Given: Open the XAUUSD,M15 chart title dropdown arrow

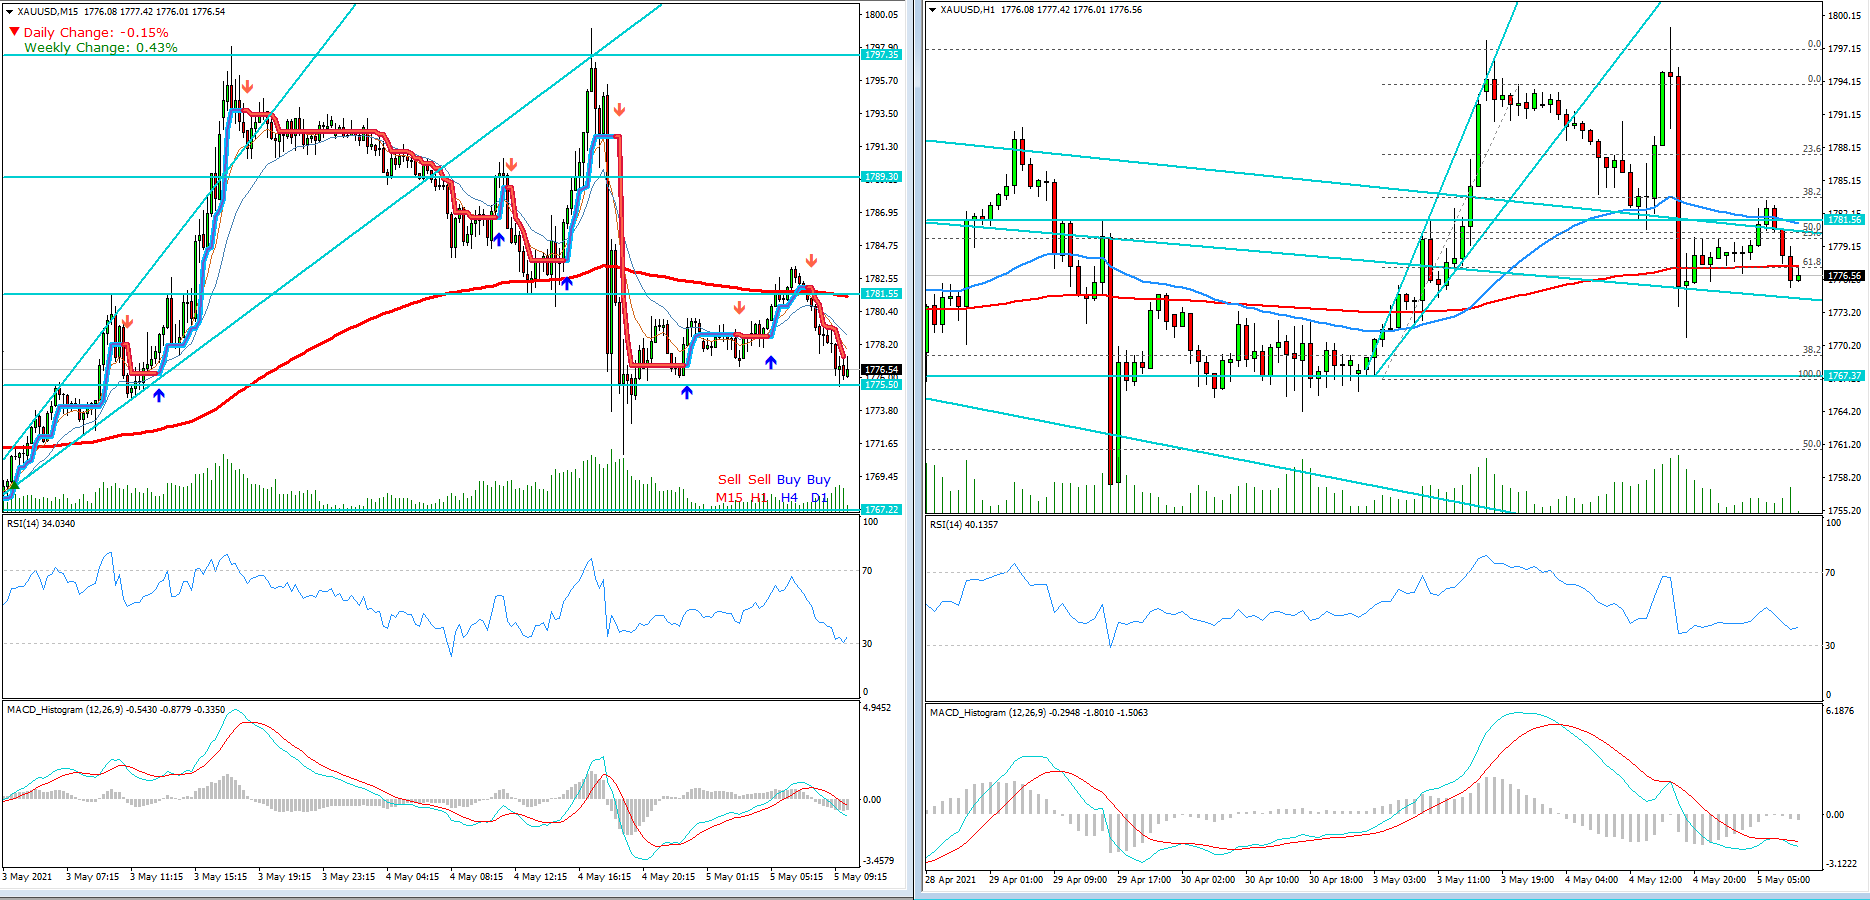Looking at the screenshot, I should [10, 12].
